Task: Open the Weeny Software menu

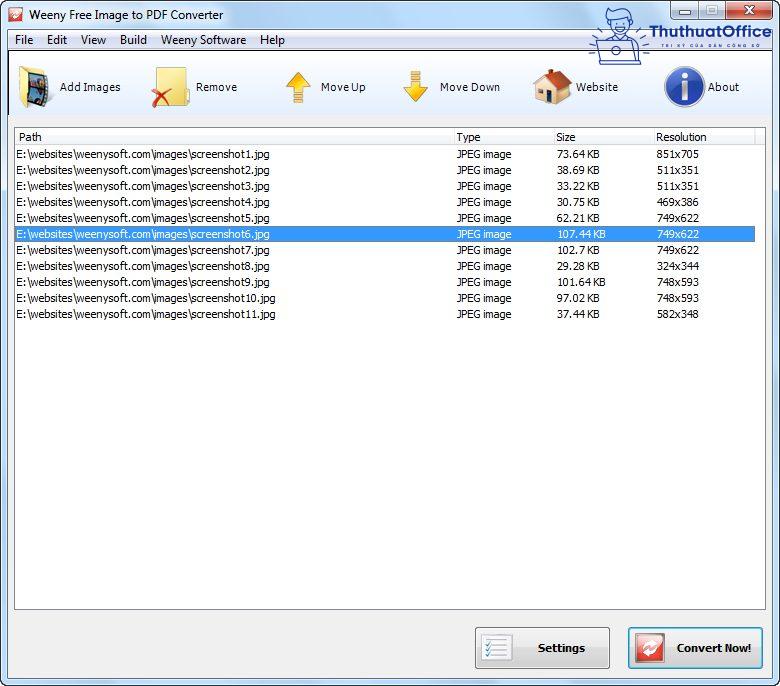Action: (203, 40)
